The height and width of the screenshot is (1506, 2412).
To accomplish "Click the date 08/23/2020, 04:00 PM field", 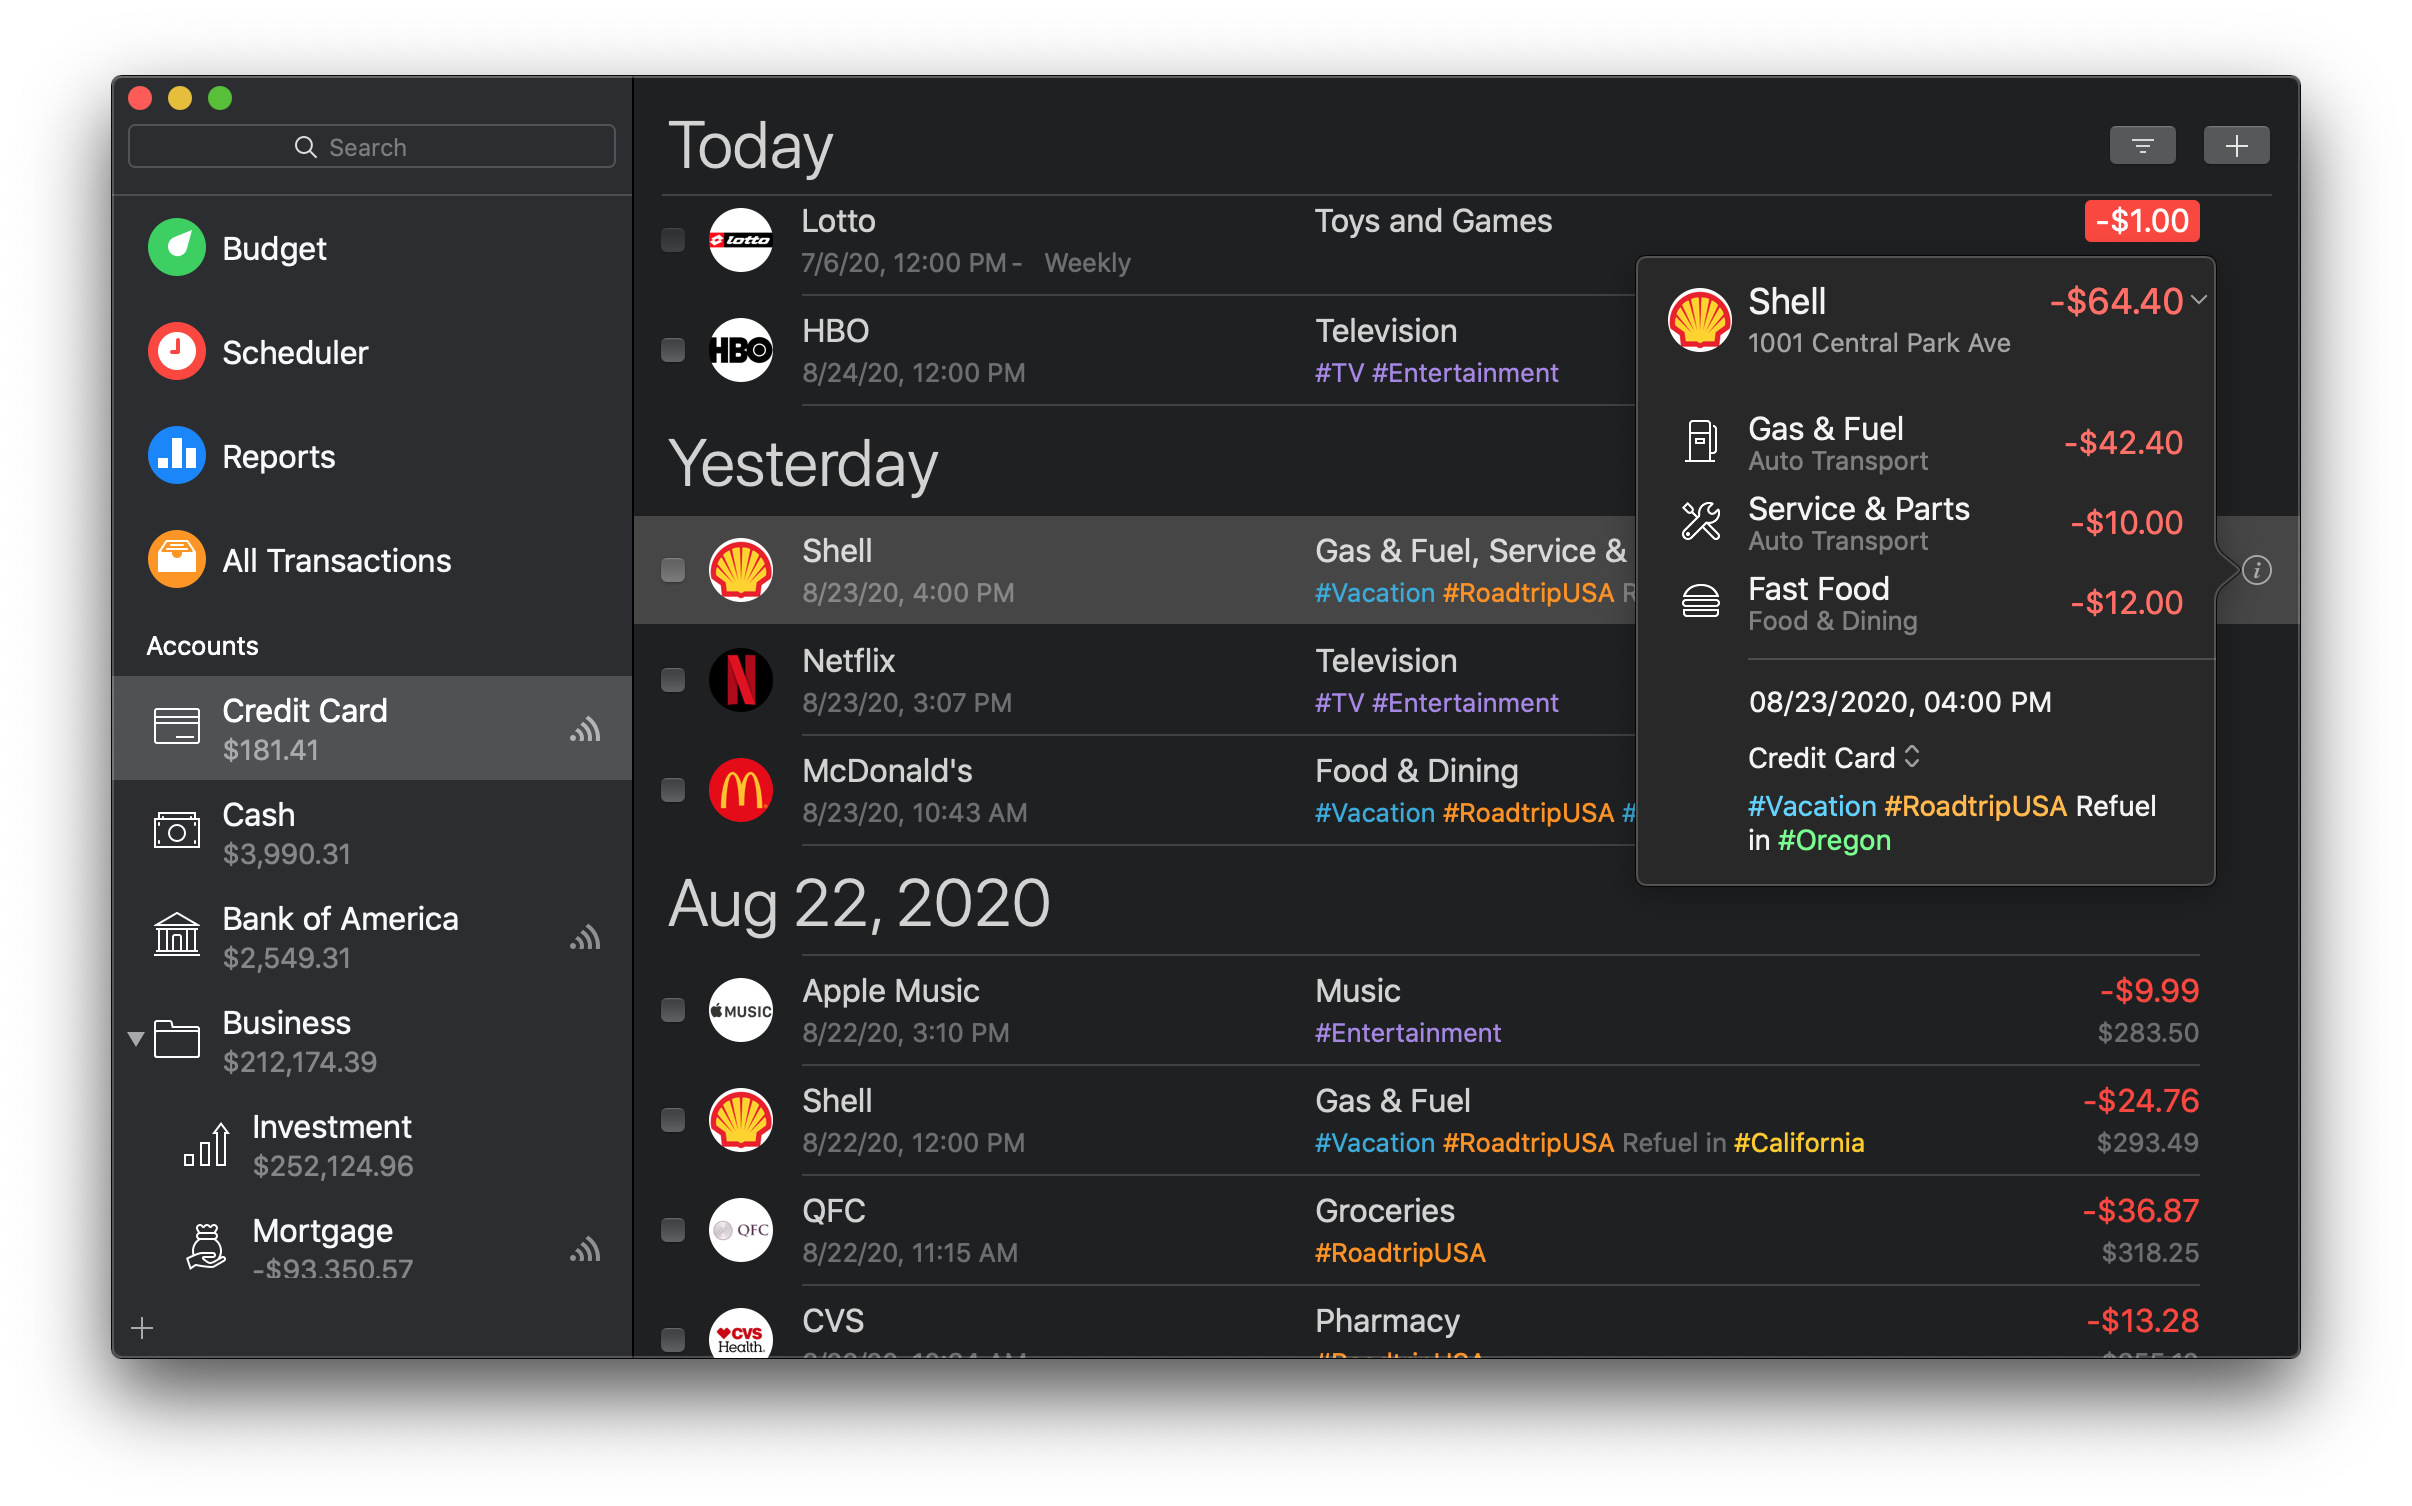I will (1900, 702).
